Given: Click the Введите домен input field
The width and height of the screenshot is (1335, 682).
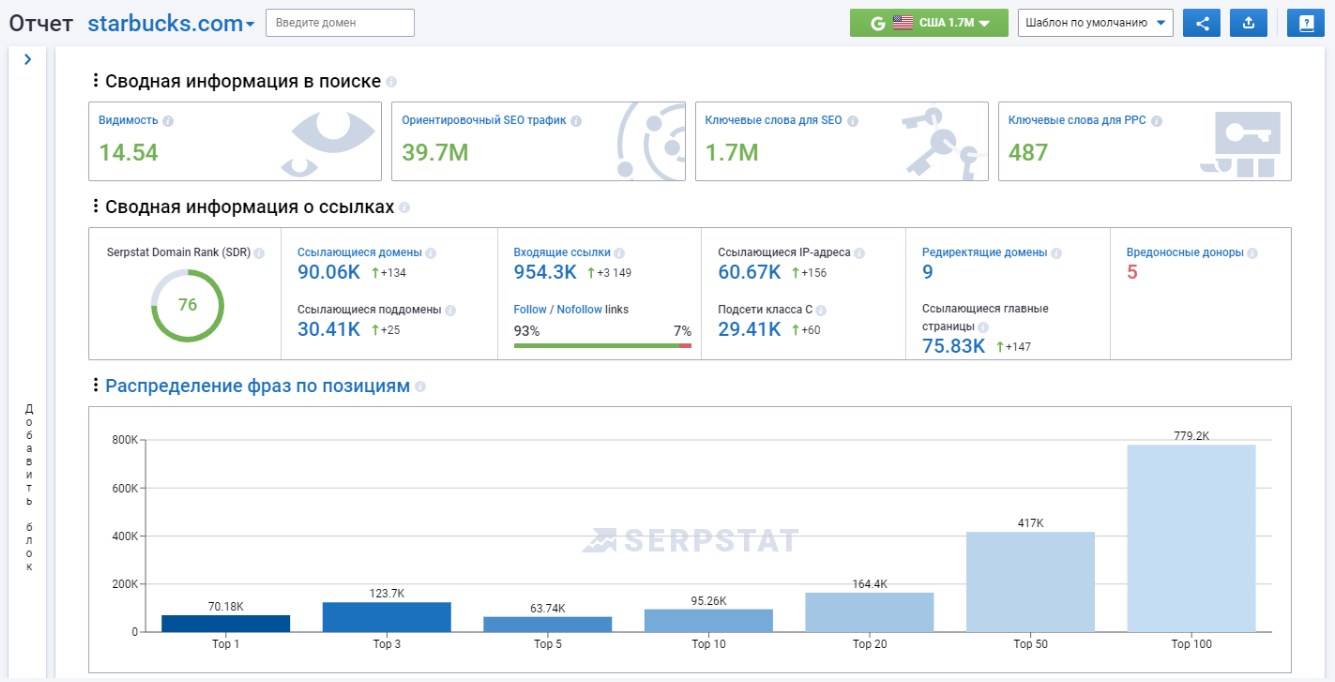Looking at the screenshot, I should point(340,23).
